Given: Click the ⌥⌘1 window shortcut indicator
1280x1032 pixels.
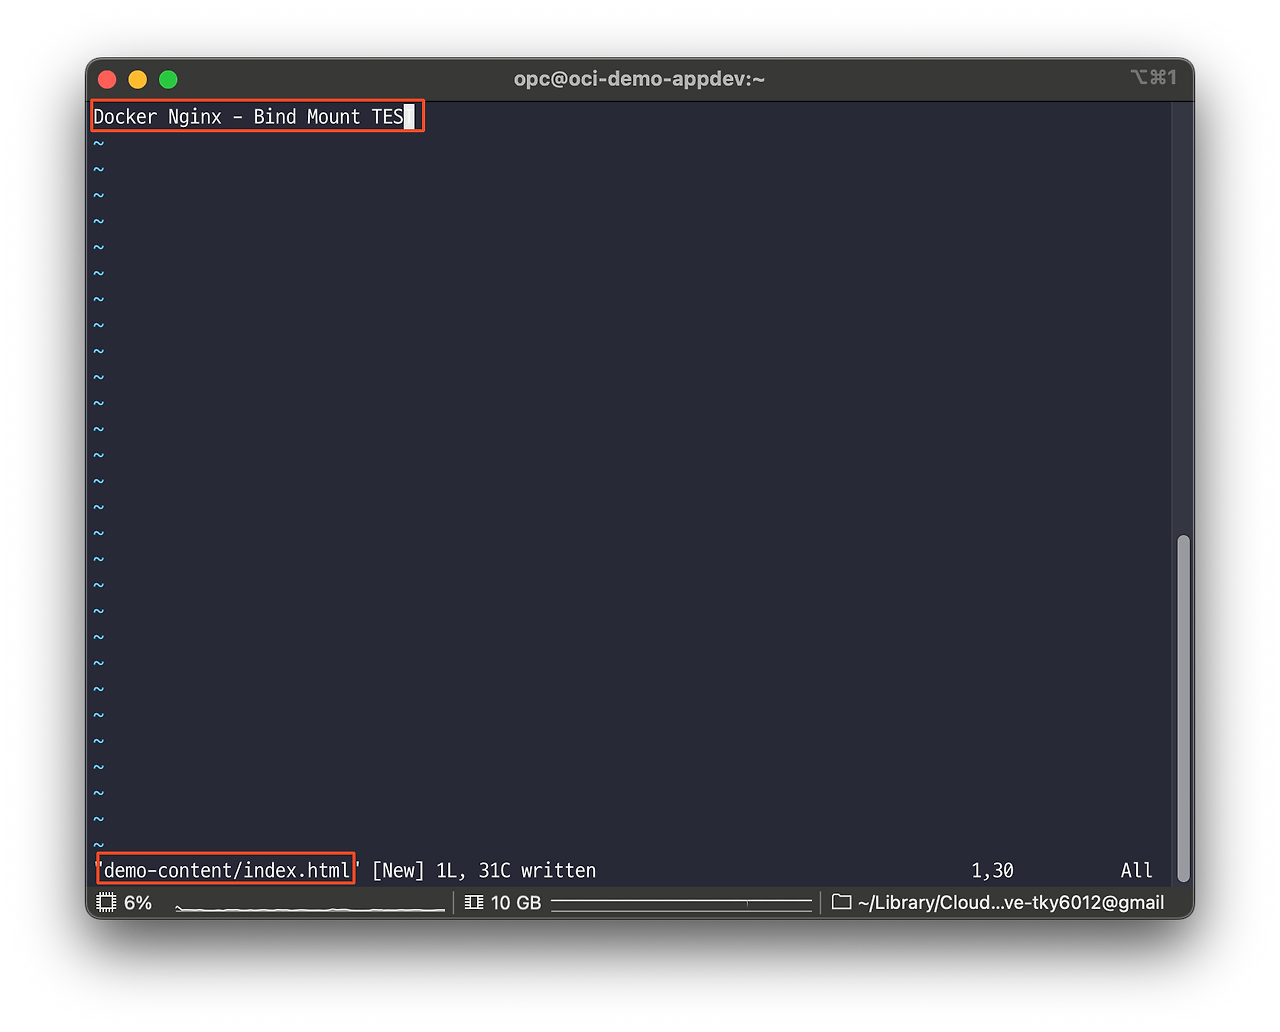Looking at the screenshot, I should (x=1153, y=78).
